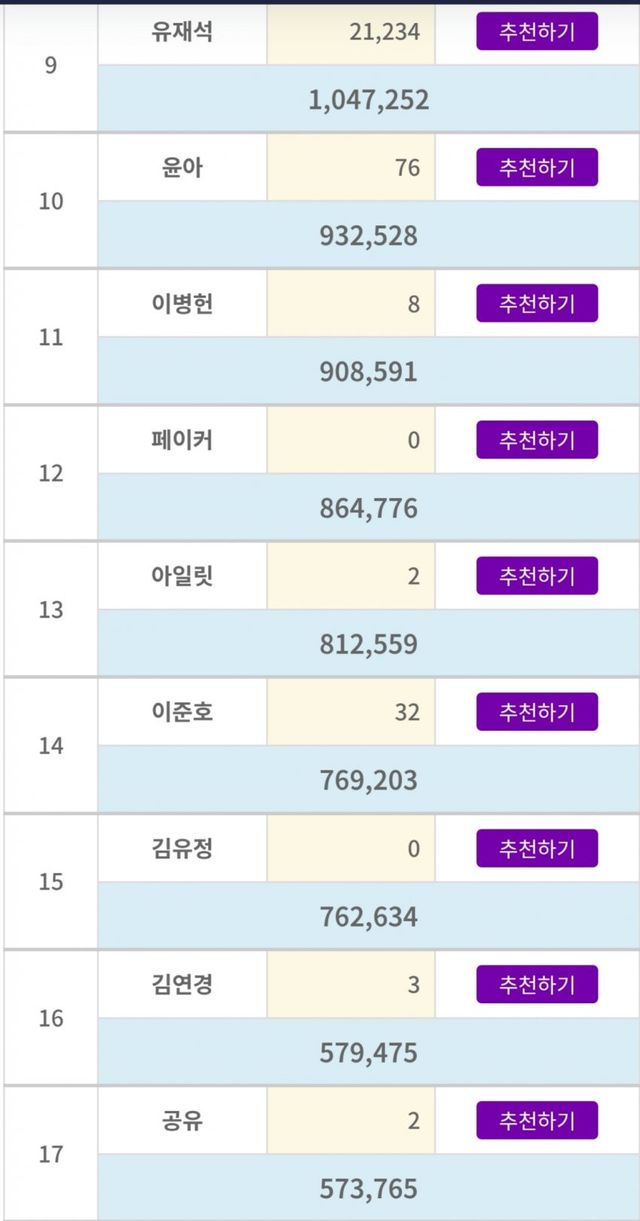Click rank number 17 cell
The width and height of the screenshot is (640, 1221).
[x=51, y=1154]
